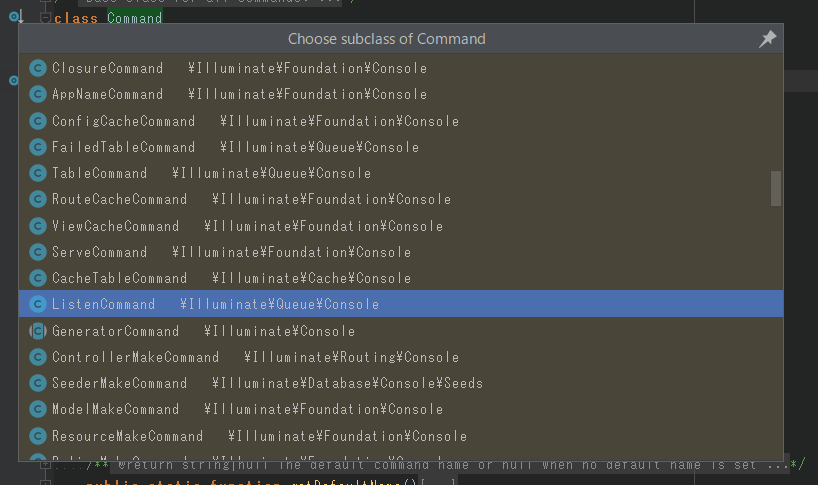818x485 pixels.
Task: Collapse the fold marker beside class Command
Action: click(45, 18)
